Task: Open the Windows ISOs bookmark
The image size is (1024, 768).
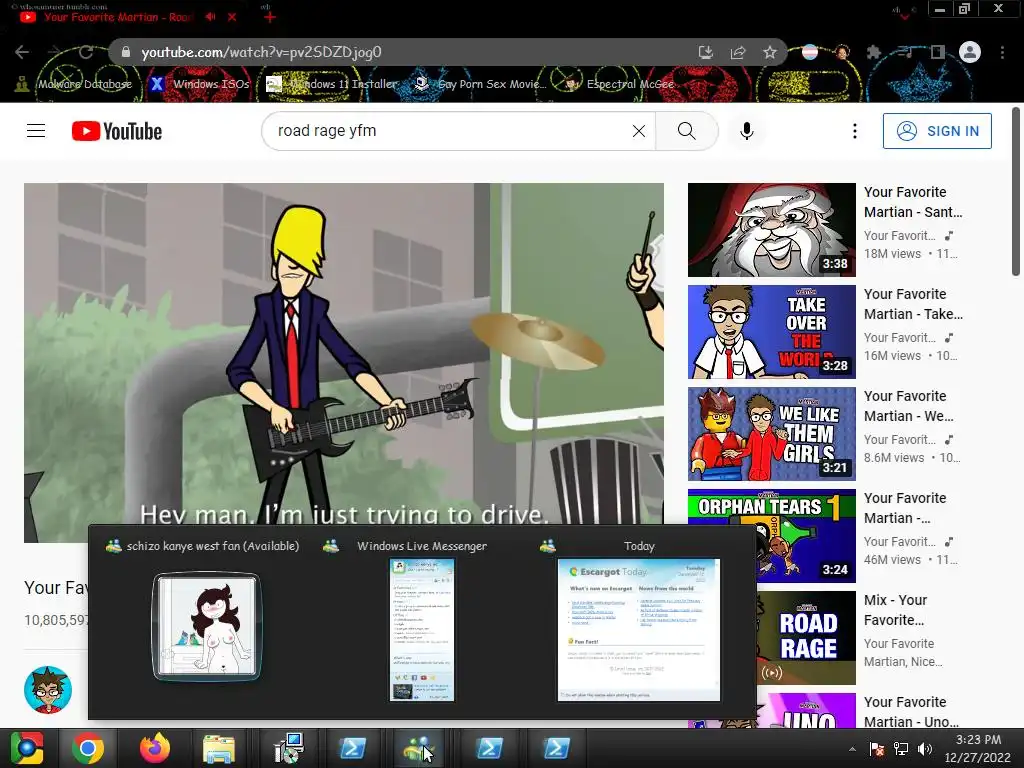Action: pos(199,84)
